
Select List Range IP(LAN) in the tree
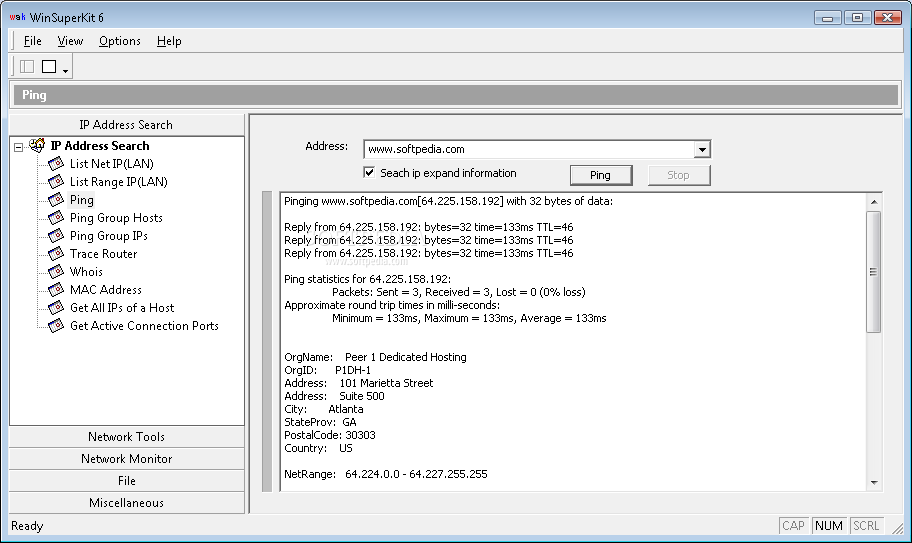[119, 182]
